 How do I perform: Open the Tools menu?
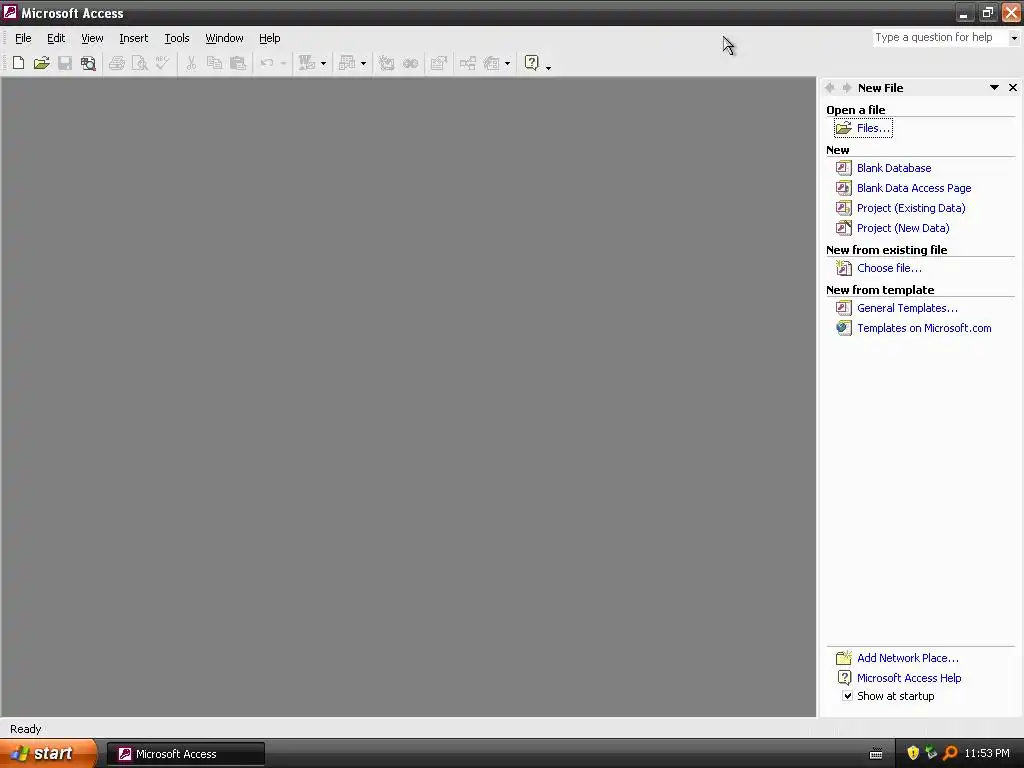[x=177, y=38]
